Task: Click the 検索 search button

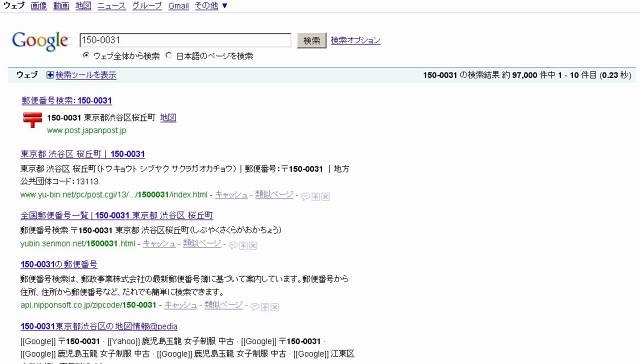Action: coord(312,40)
